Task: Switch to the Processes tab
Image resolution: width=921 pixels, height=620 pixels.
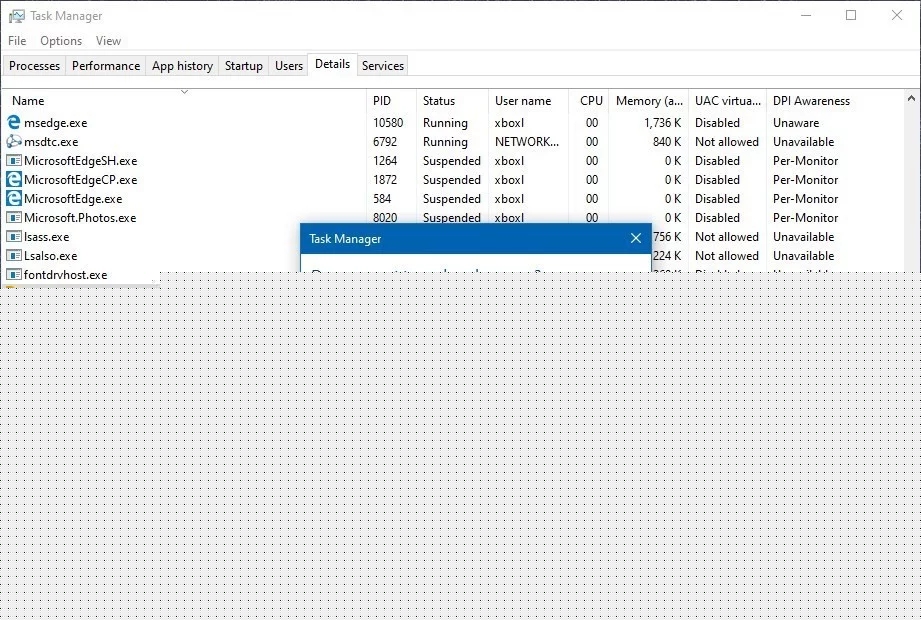Action: [x=34, y=66]
